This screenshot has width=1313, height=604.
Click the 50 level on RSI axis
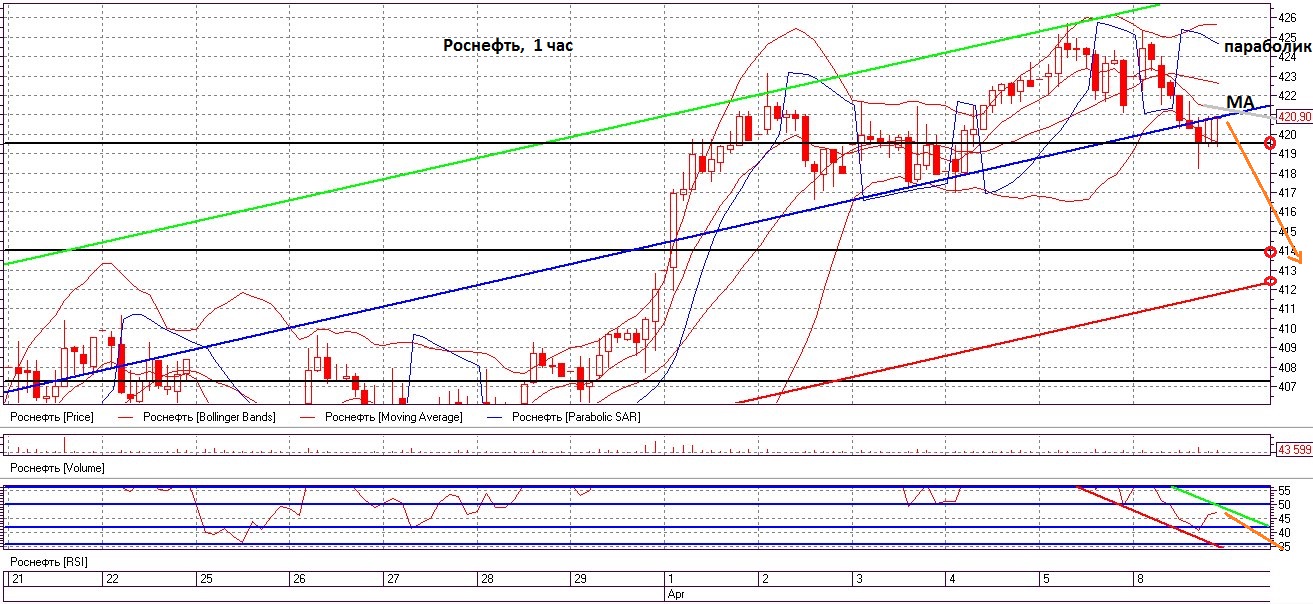[x=1285, y=505]
